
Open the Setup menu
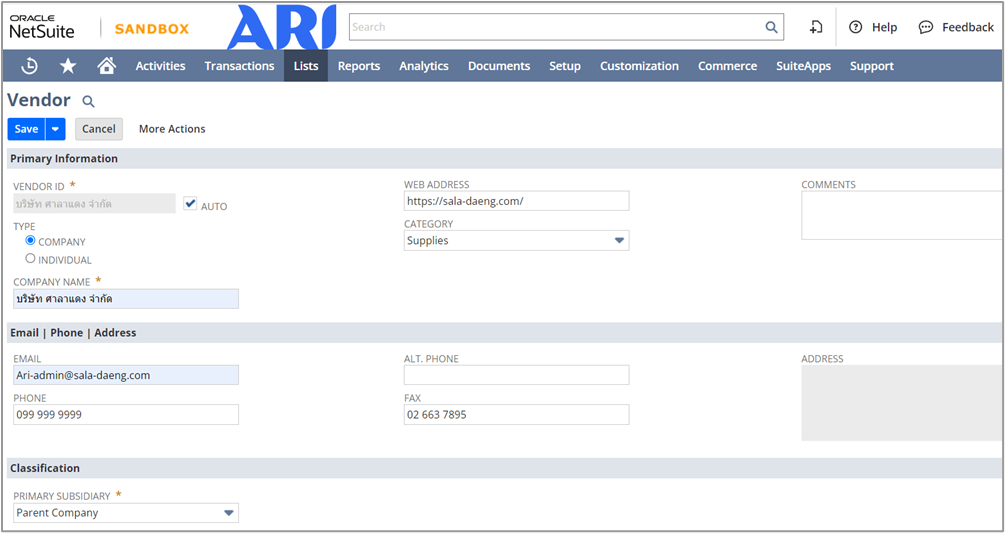click(565, 66)
